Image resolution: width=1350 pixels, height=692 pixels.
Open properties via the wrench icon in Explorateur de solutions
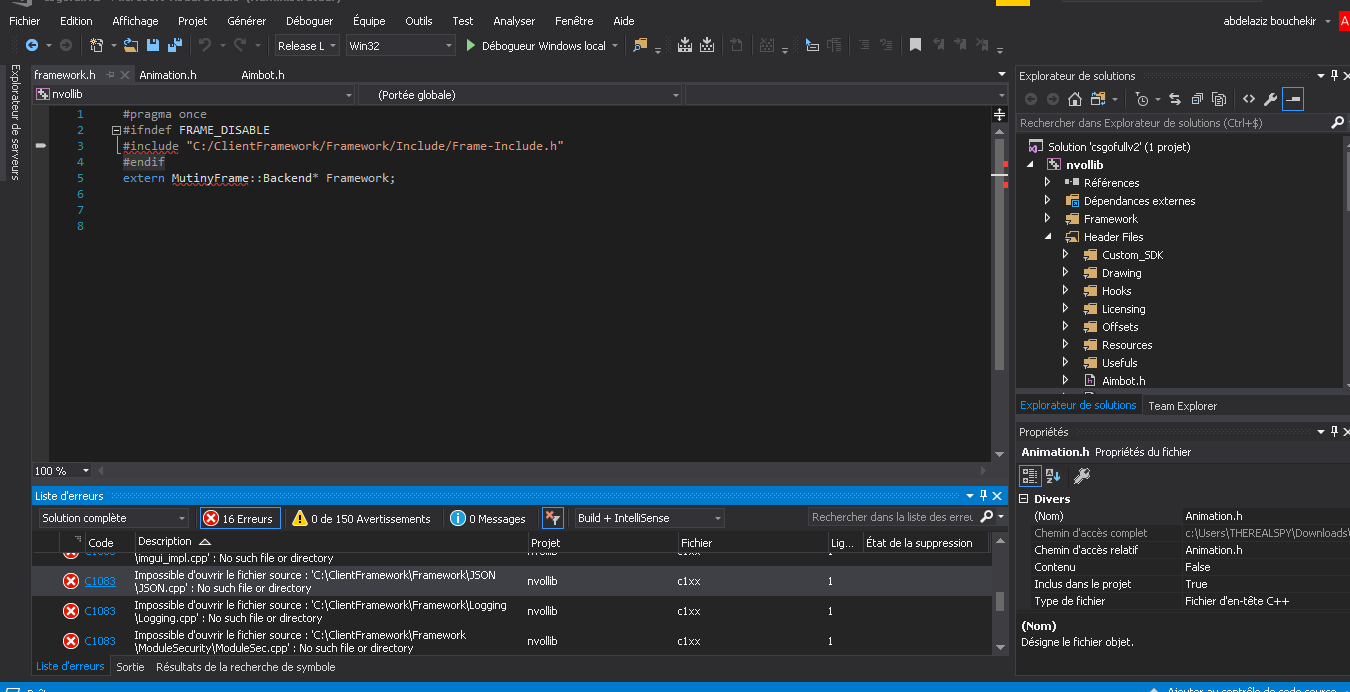pos(1270,99)
